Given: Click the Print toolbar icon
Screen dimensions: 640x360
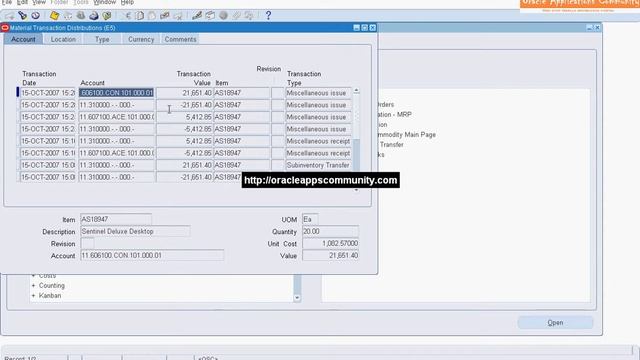Looking at the screenshot, I should click(94, 16).
